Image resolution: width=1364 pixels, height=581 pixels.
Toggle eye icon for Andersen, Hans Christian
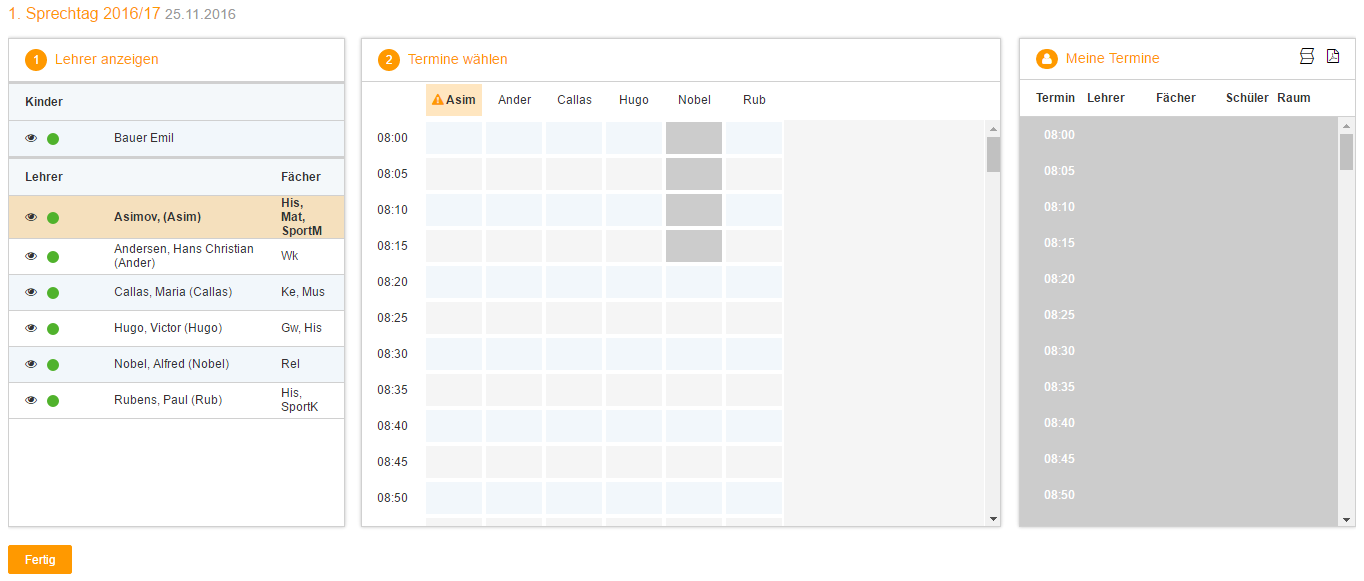click(x=31, y=256)
